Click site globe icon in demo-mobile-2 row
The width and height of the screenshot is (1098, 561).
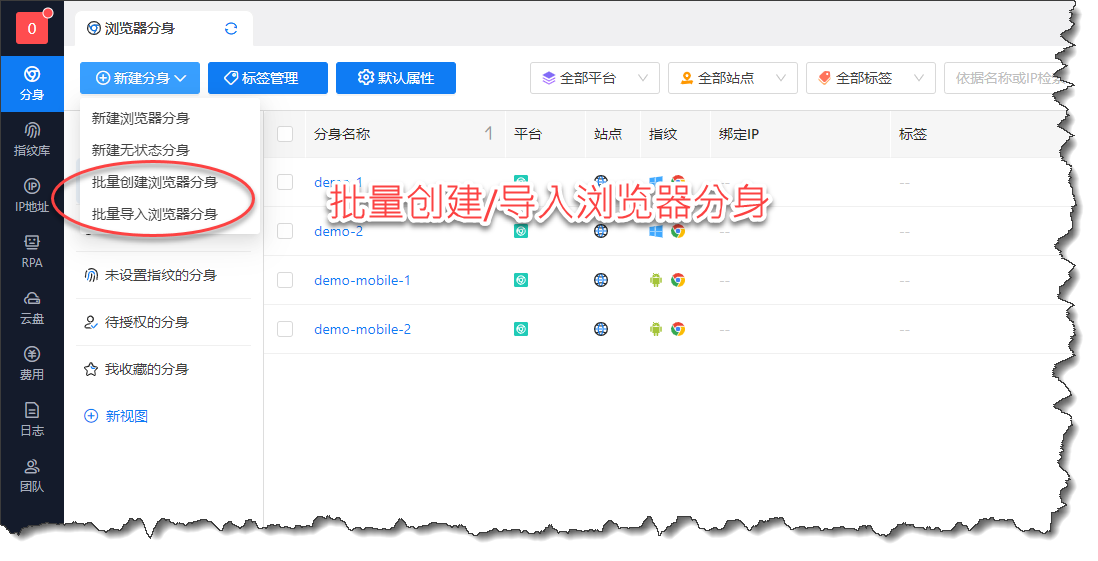[601, 329]
